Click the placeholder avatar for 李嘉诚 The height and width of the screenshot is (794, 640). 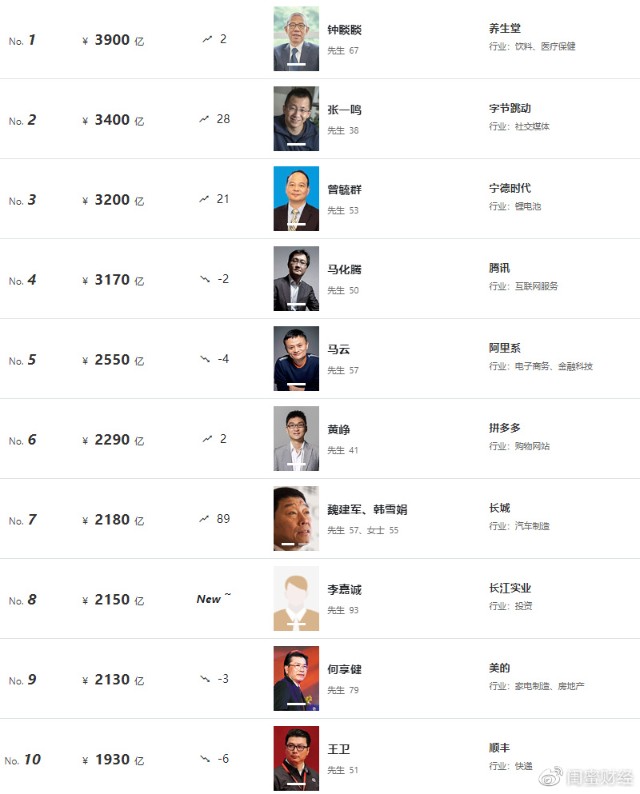(x=296, y=599)
